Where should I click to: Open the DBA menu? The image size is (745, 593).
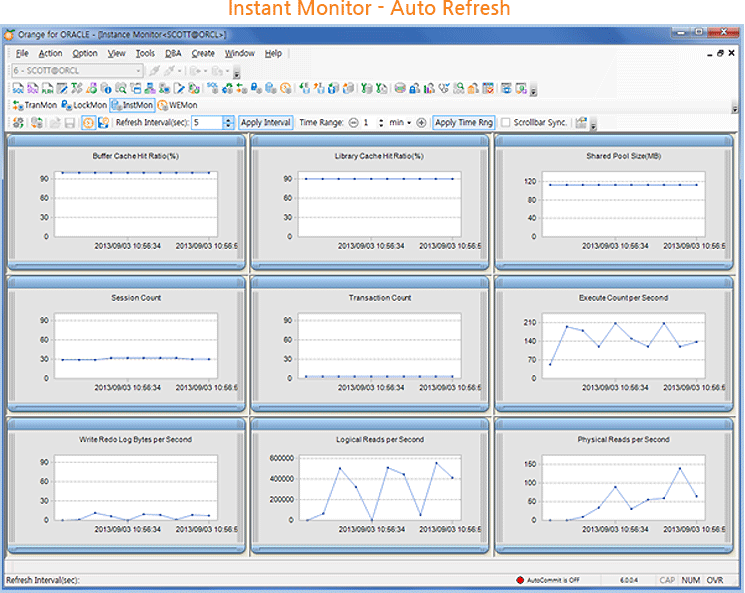173,53
